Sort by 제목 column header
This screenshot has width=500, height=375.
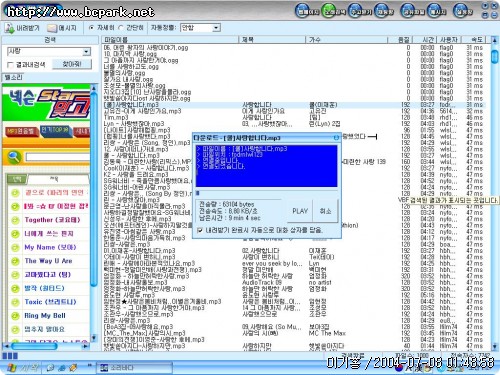272,40
